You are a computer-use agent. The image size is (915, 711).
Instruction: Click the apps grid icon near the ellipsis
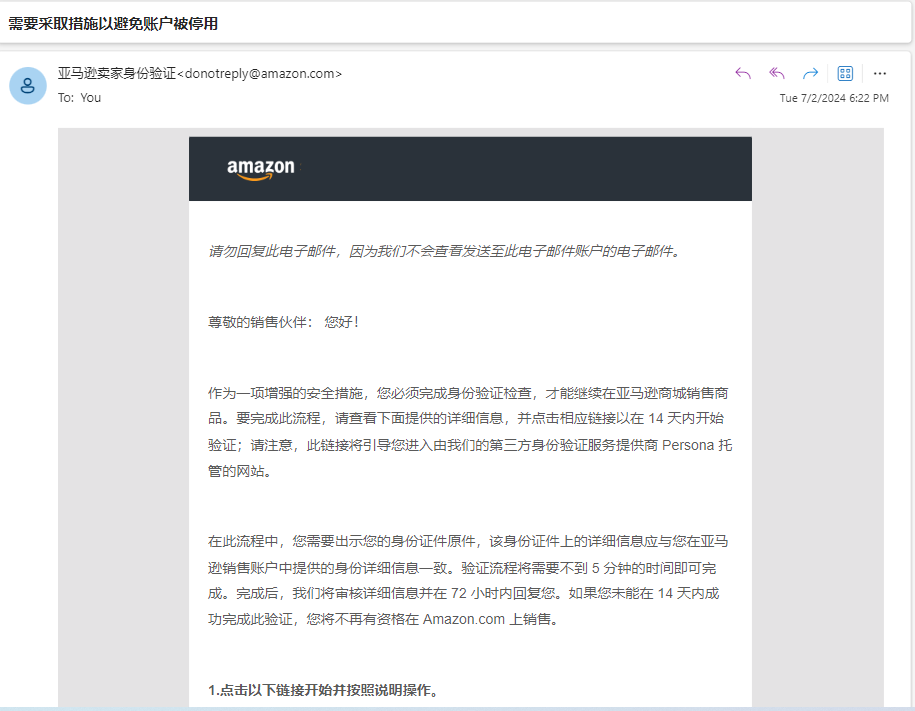(x=844, y=73)
